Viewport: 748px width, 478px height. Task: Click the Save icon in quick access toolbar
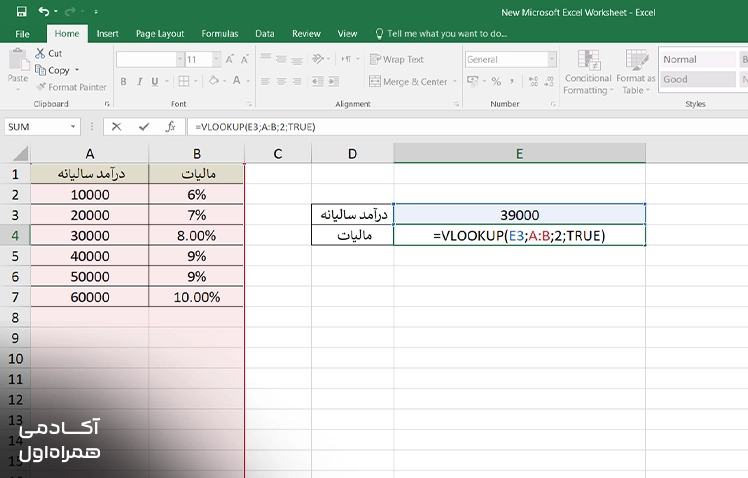[21, 11]
